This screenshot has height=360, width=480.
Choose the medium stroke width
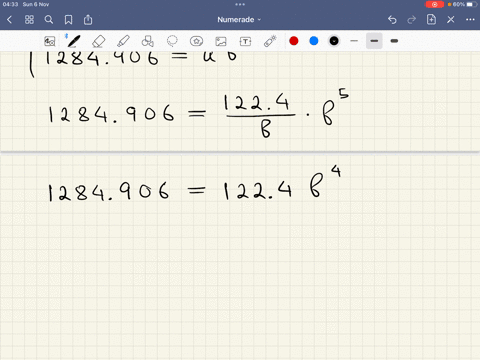374,41
